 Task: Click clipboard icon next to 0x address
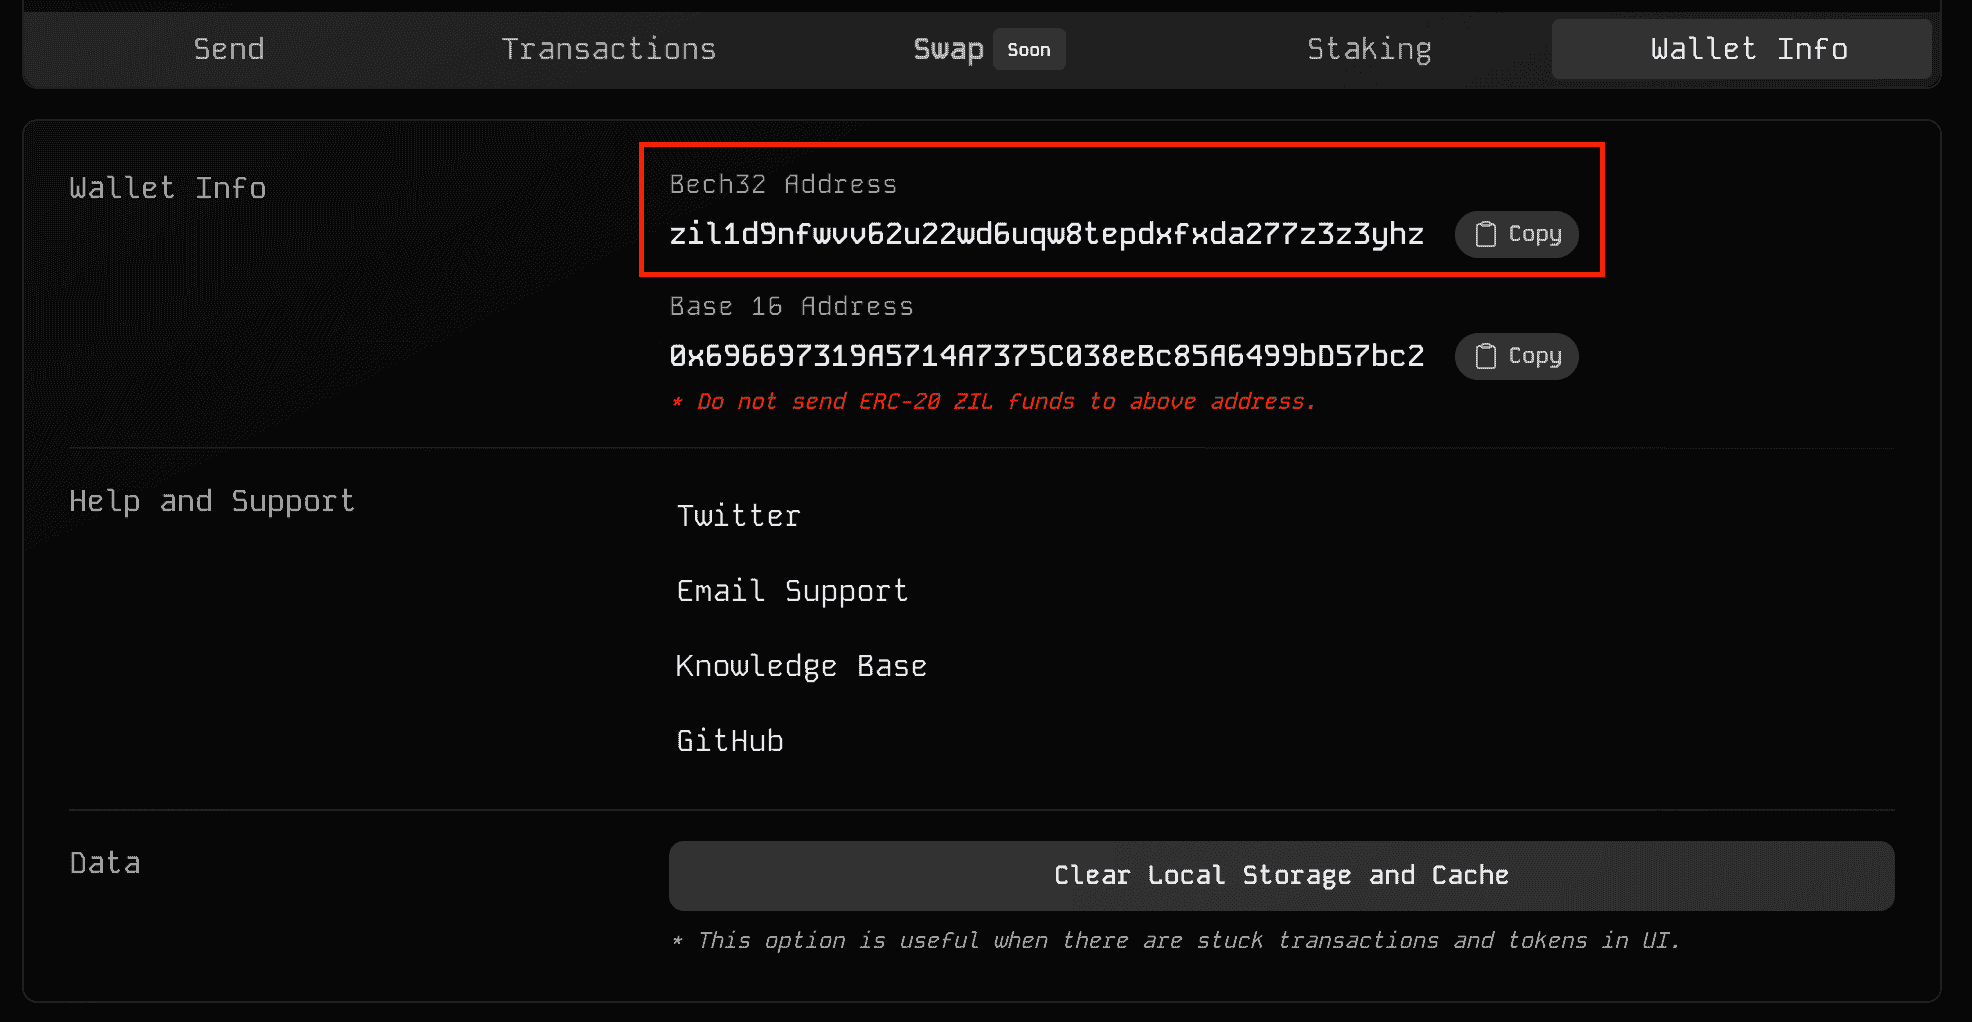(1486, 356)
